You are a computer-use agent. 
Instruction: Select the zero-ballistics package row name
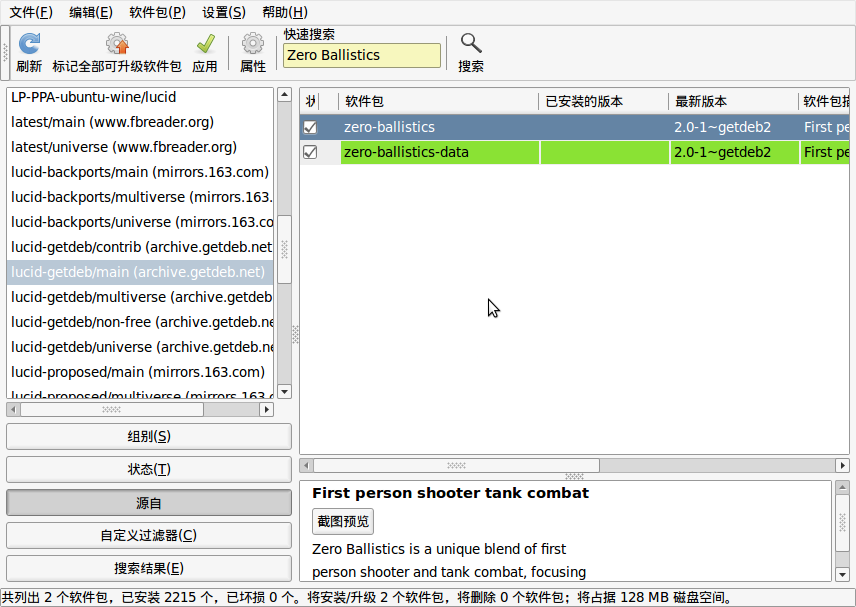389,127
